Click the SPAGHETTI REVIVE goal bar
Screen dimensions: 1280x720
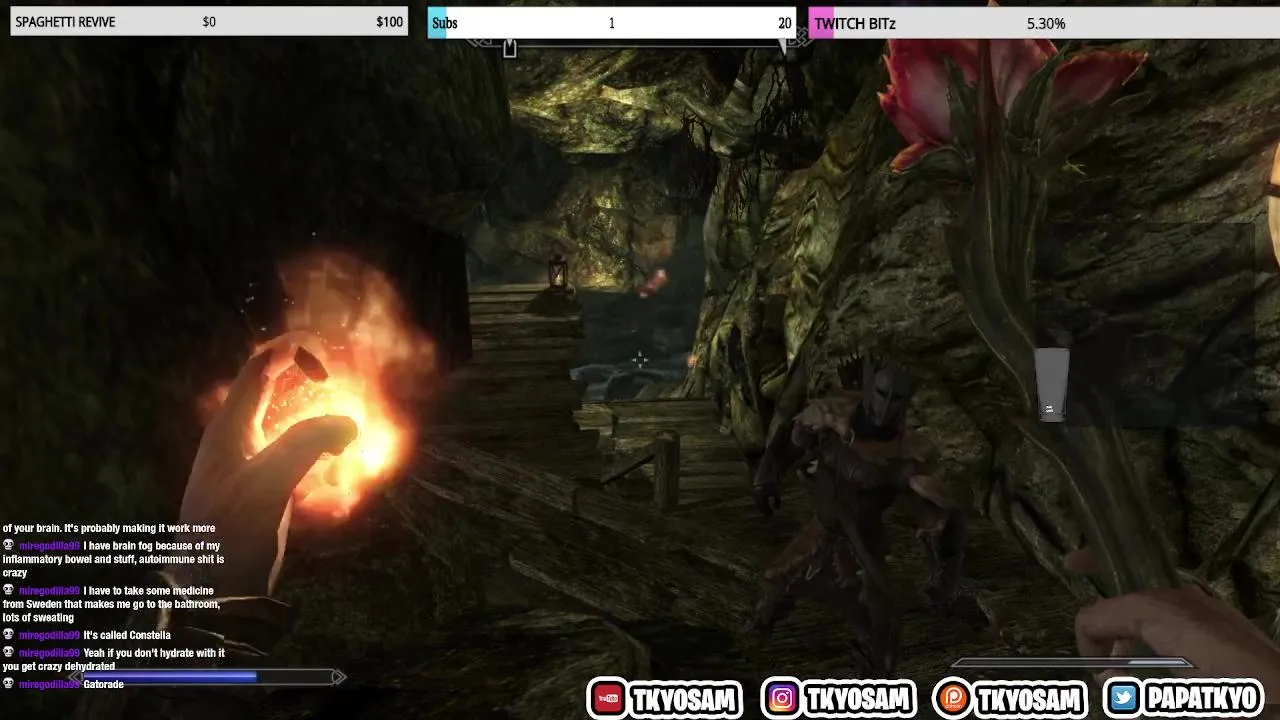coord(209,22)
